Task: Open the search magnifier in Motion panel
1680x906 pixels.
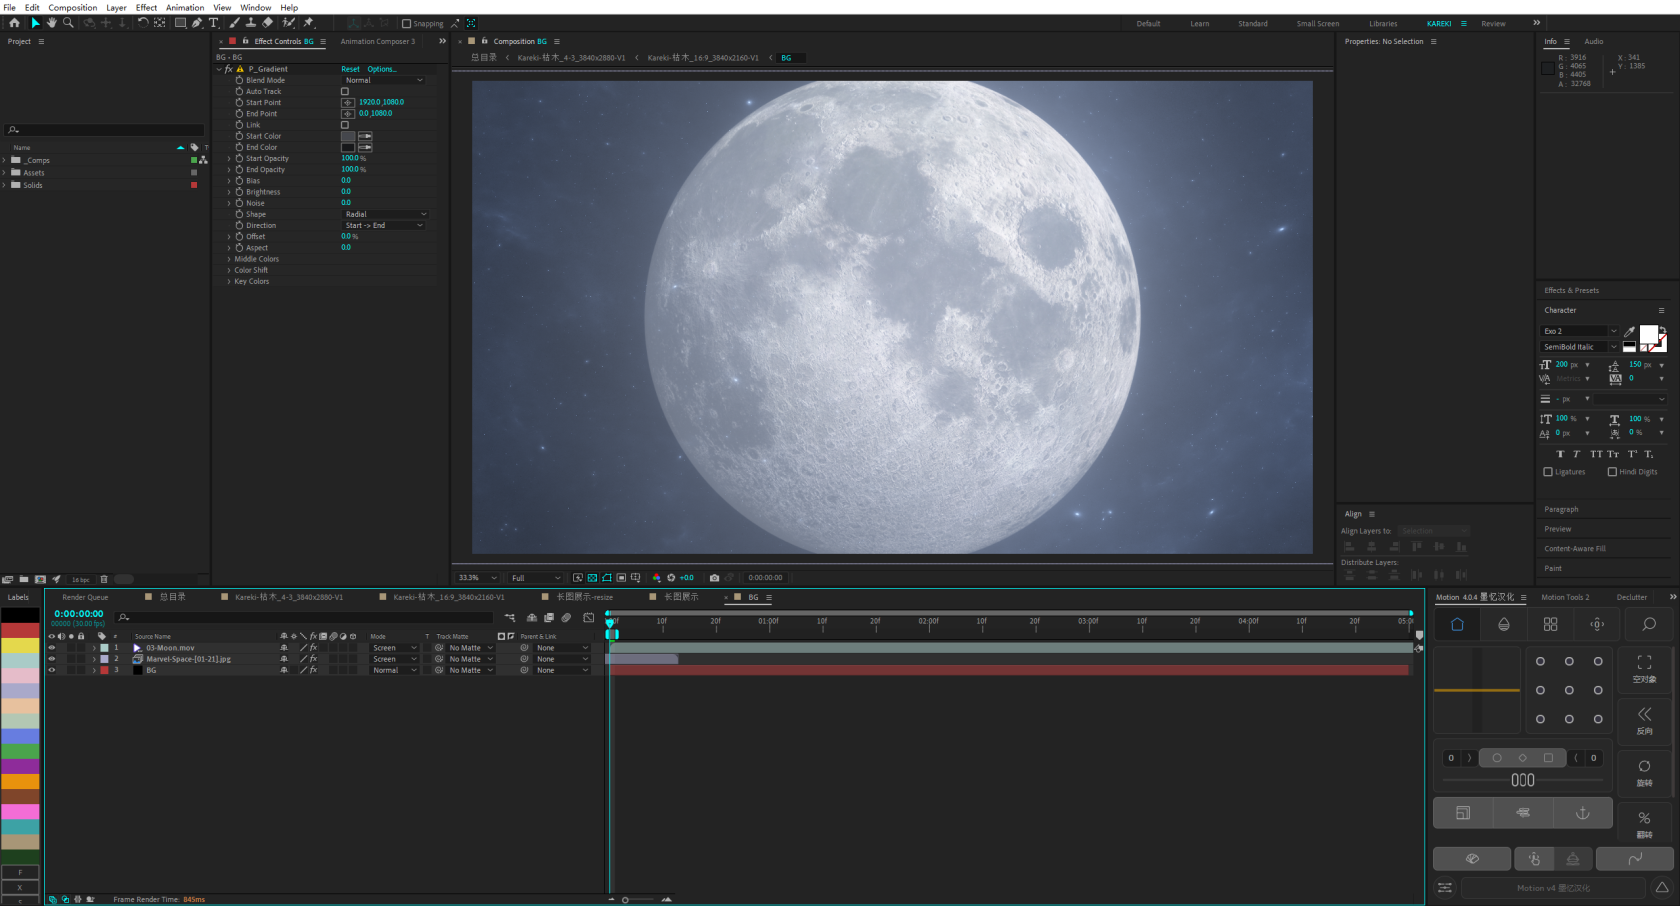Action: [1649, 624]
